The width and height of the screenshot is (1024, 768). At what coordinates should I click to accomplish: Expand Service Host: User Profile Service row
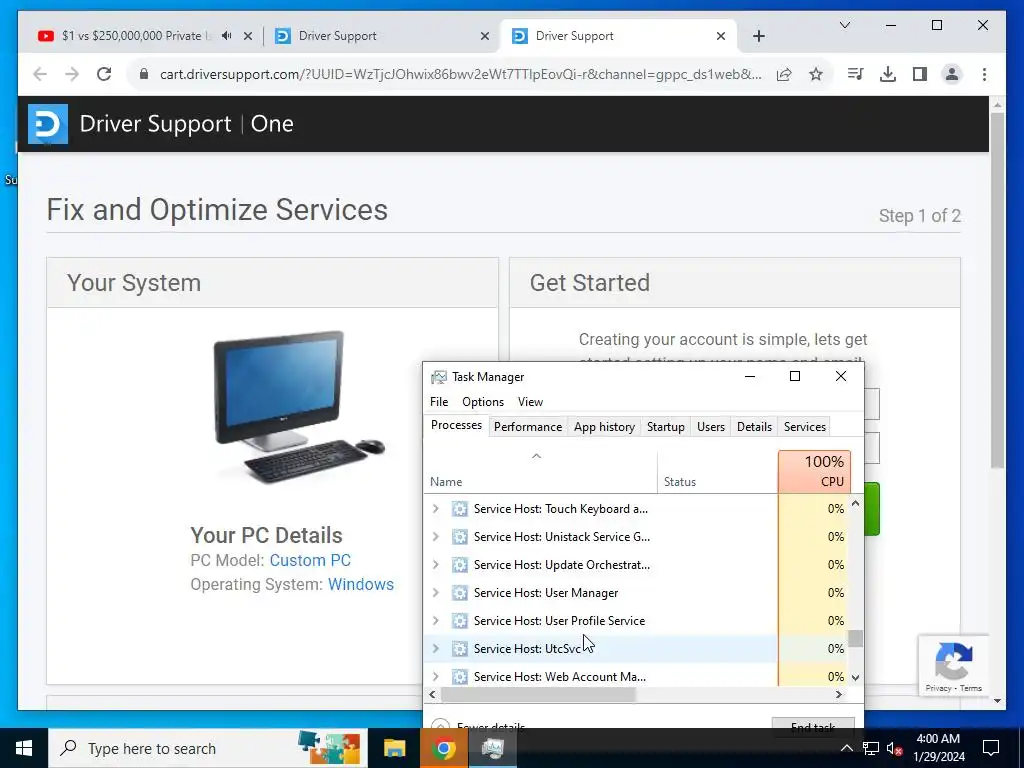[436, 620]
